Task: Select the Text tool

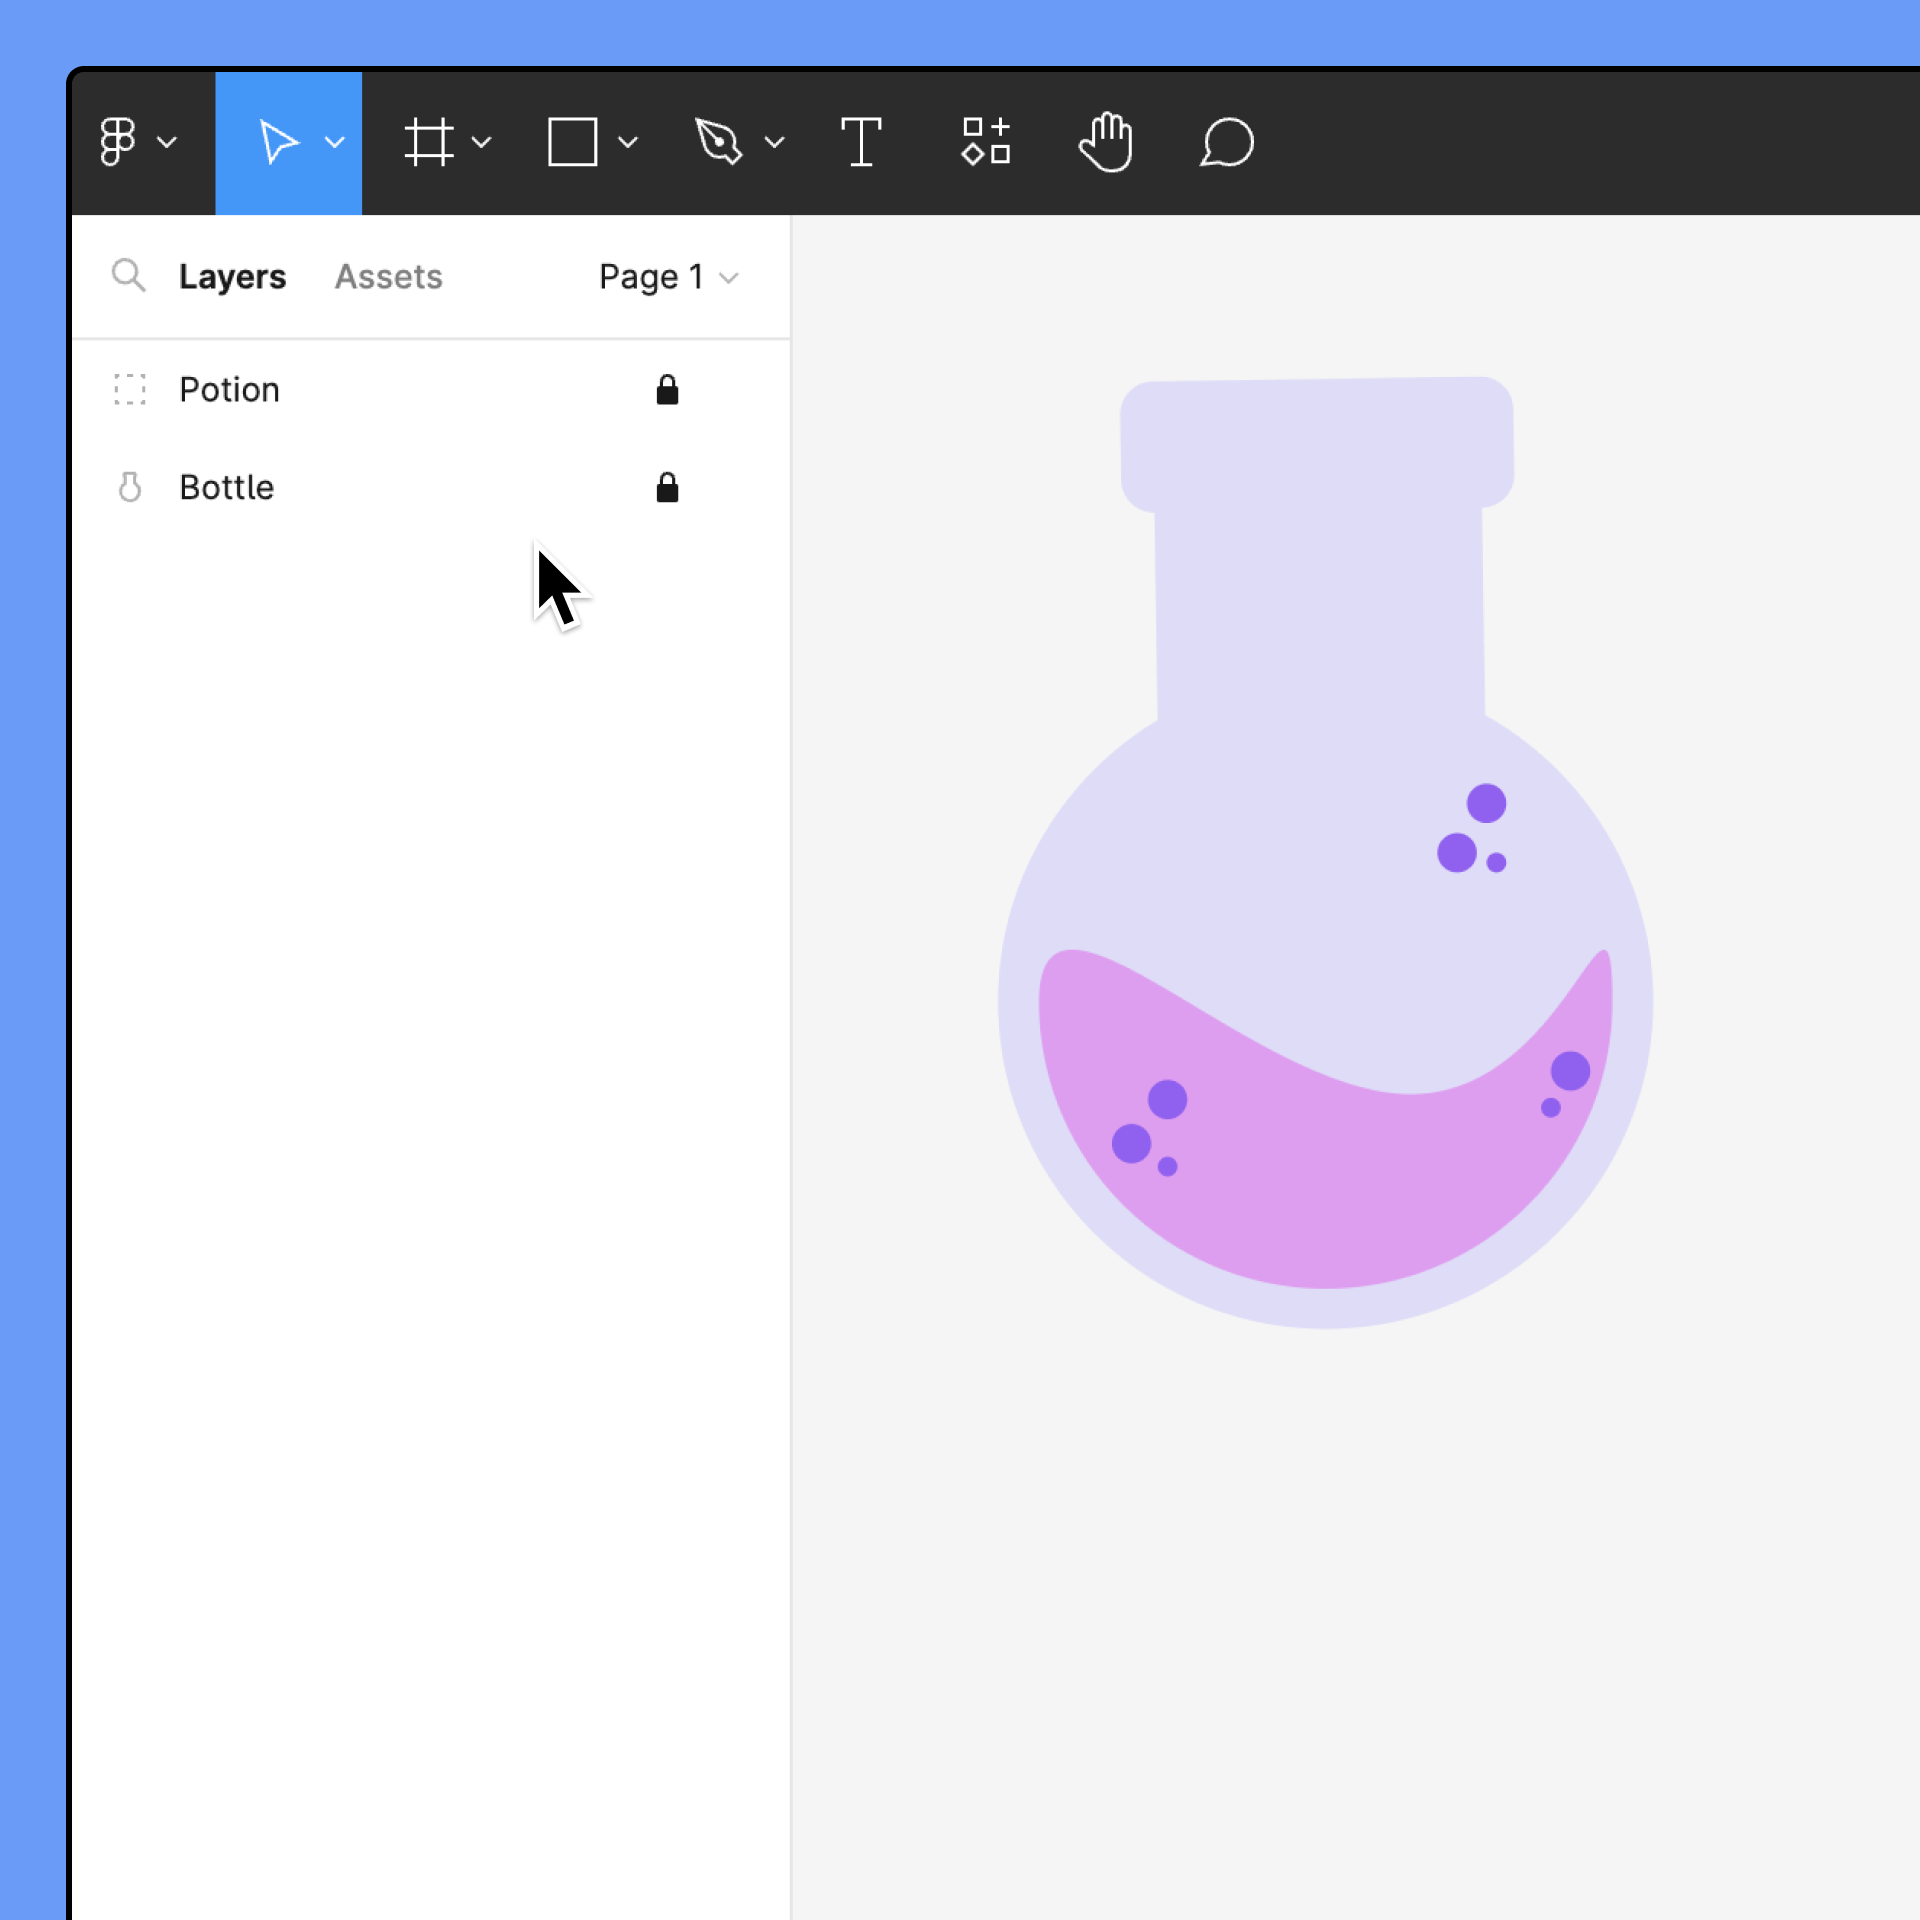Action: (860, 142)
